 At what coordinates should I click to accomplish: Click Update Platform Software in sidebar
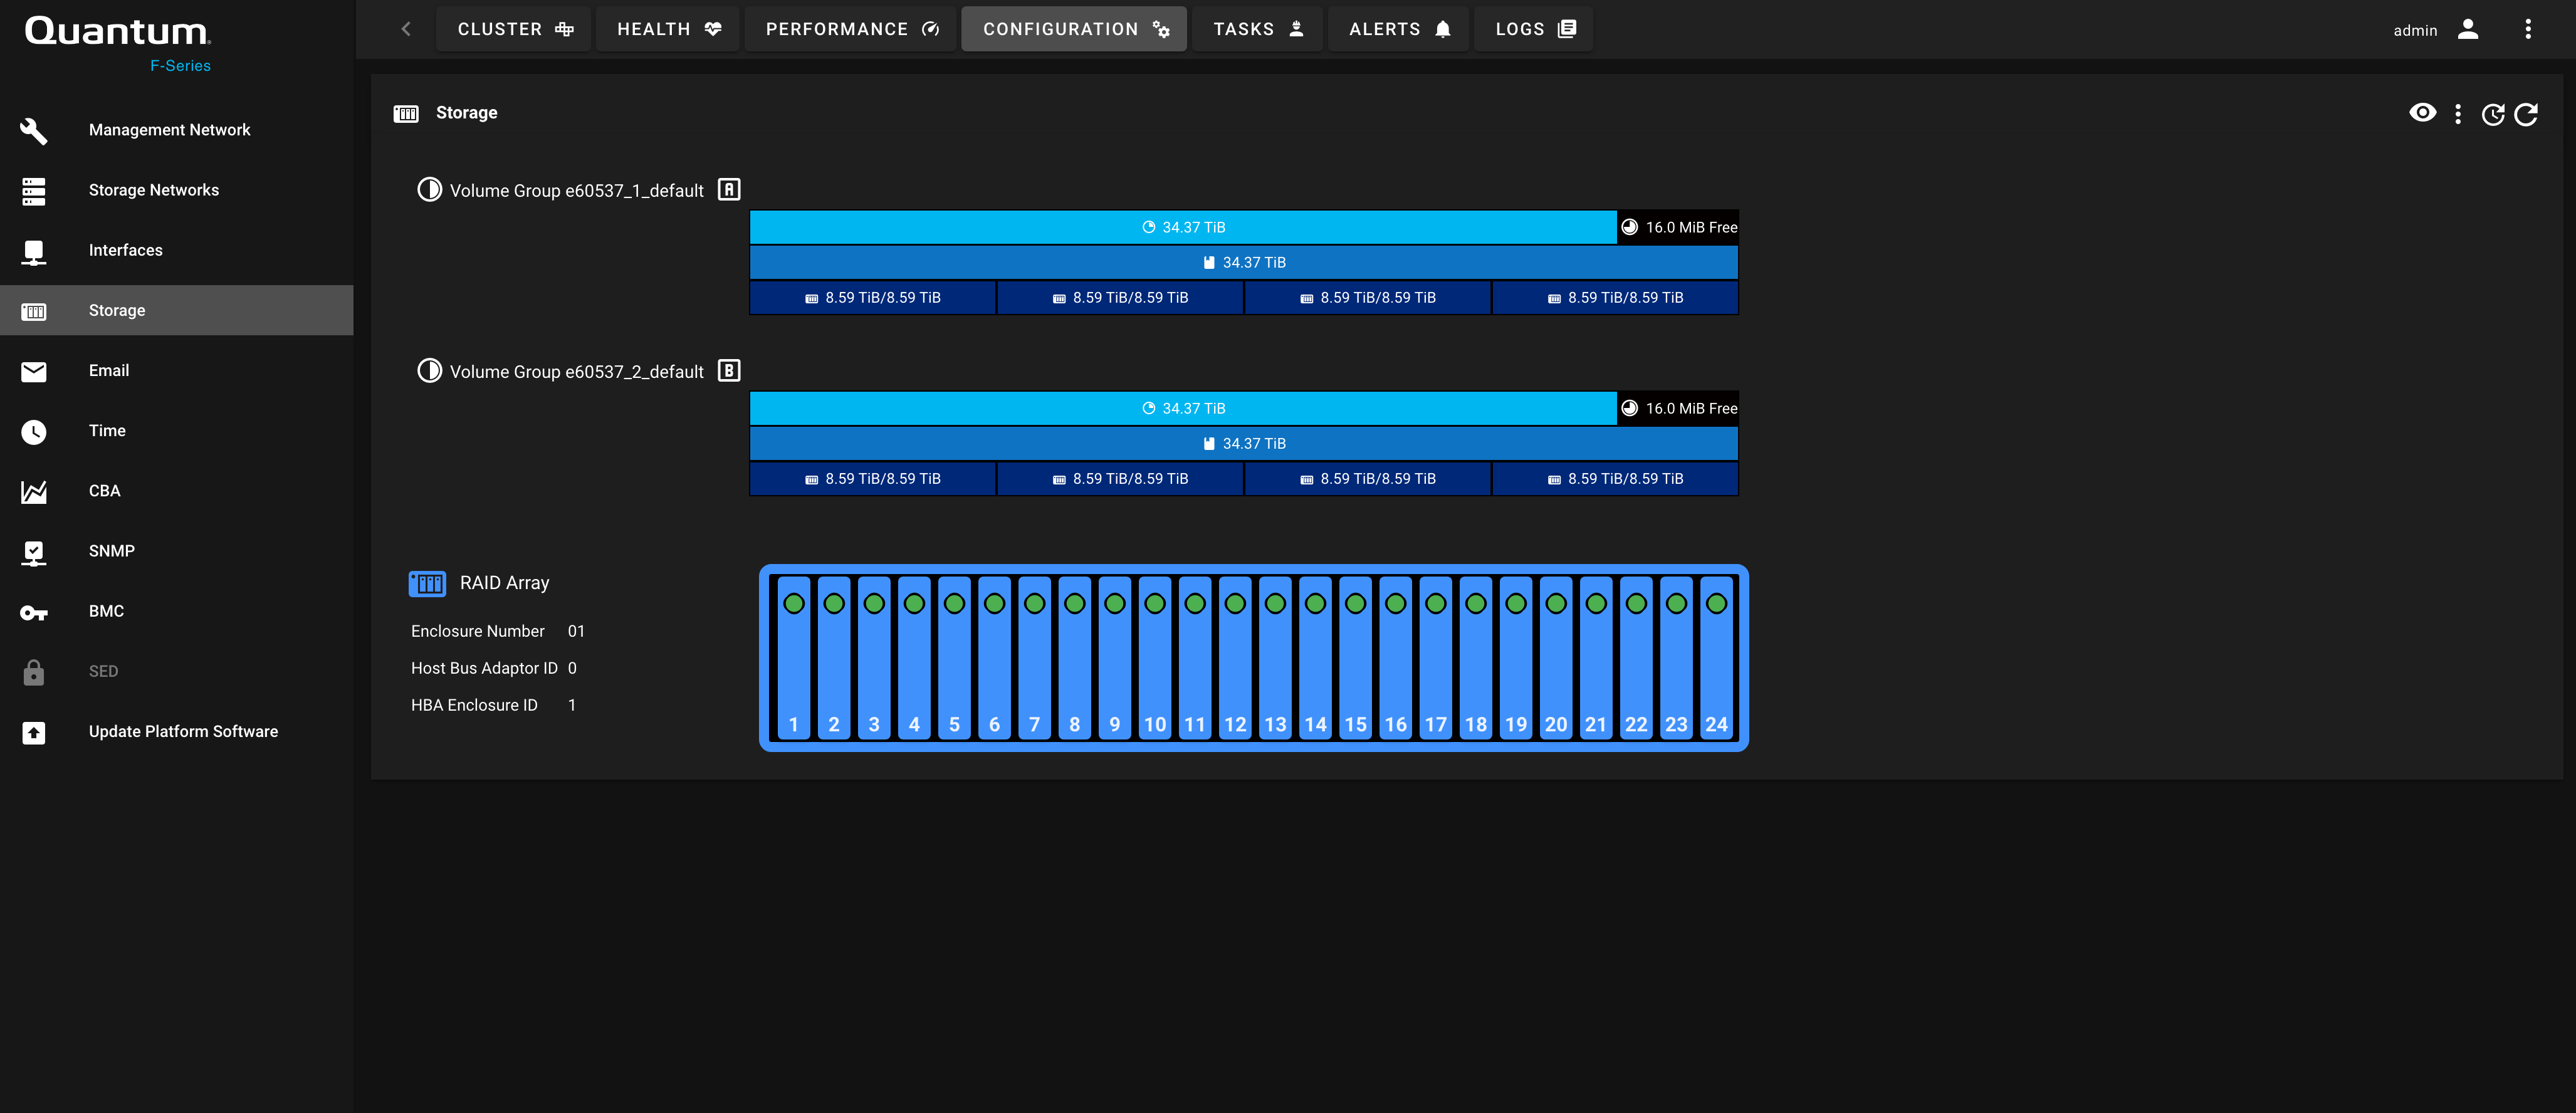183,731
